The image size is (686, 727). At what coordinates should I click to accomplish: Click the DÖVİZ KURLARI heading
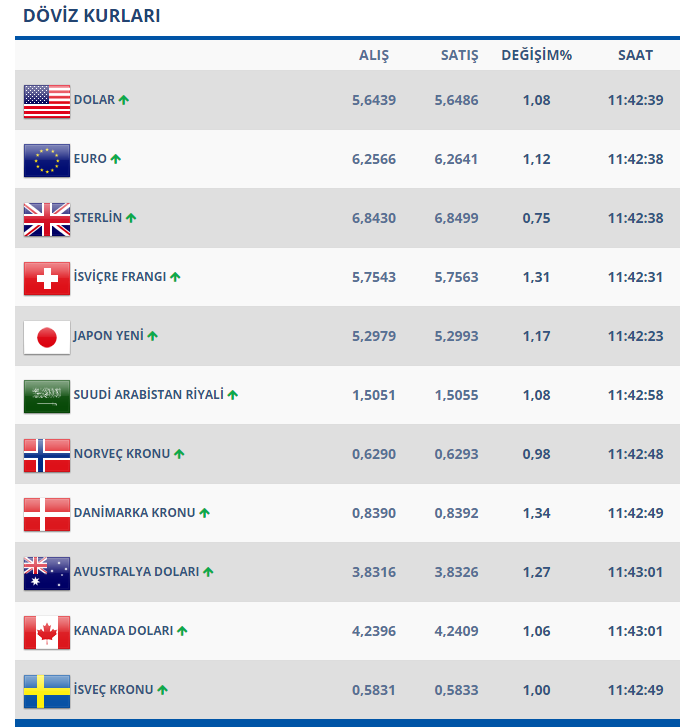(x=91, y=16)
